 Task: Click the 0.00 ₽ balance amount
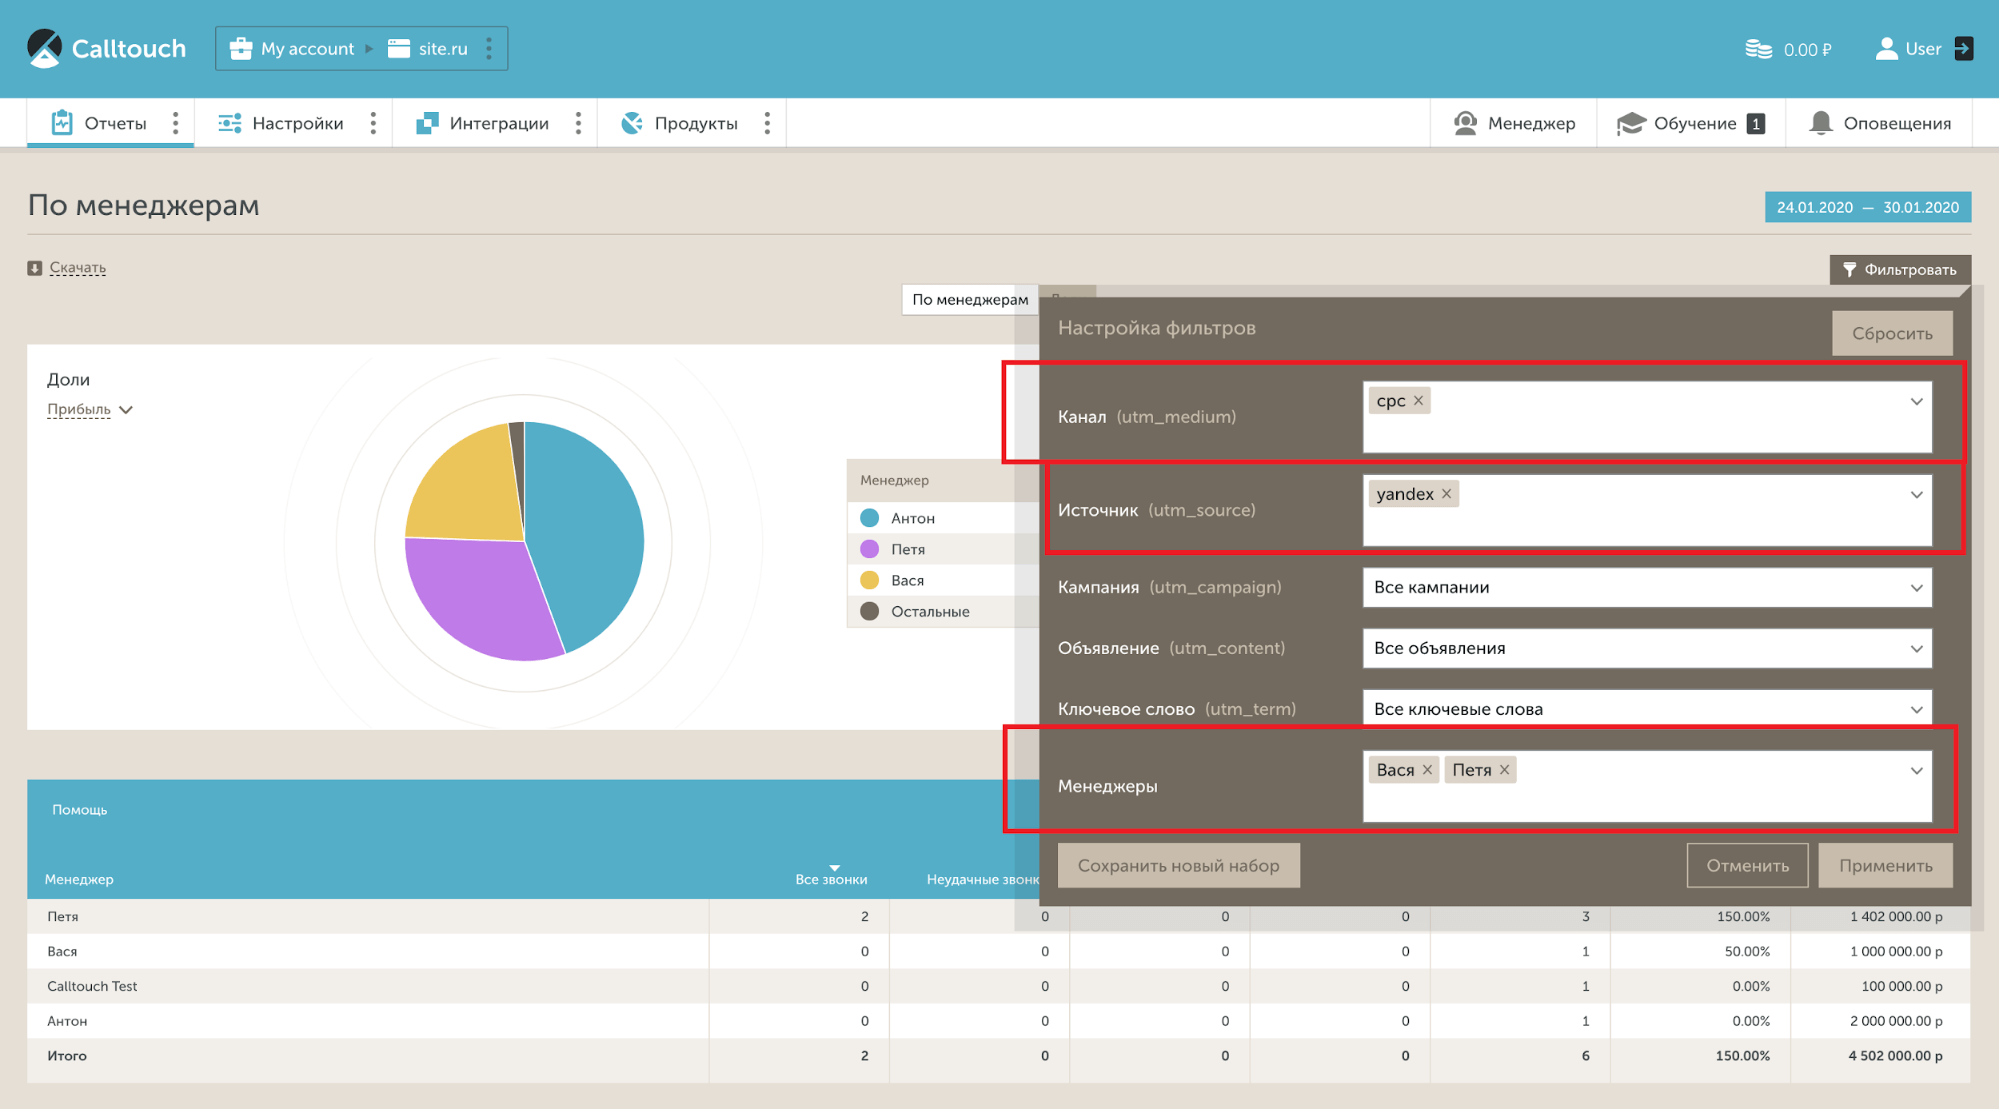(1807, 49)
